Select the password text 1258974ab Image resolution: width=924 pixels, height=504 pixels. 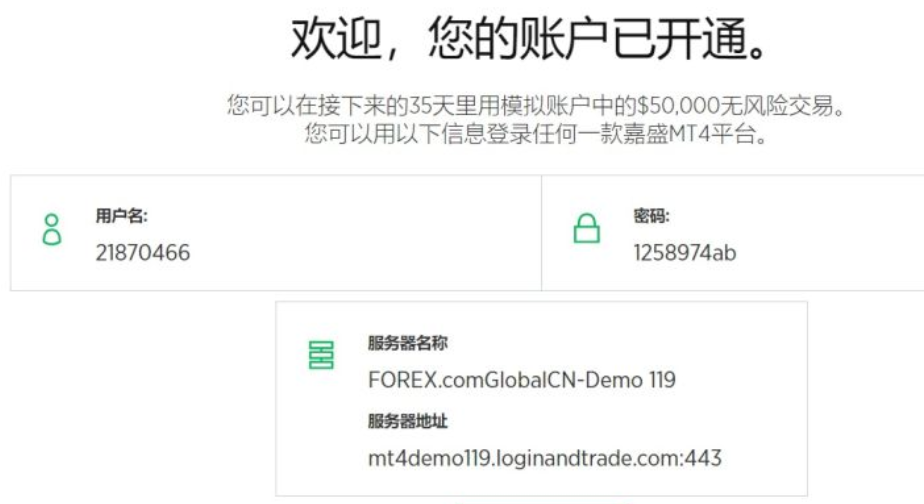pyautogui.click(x=685, y=253)
